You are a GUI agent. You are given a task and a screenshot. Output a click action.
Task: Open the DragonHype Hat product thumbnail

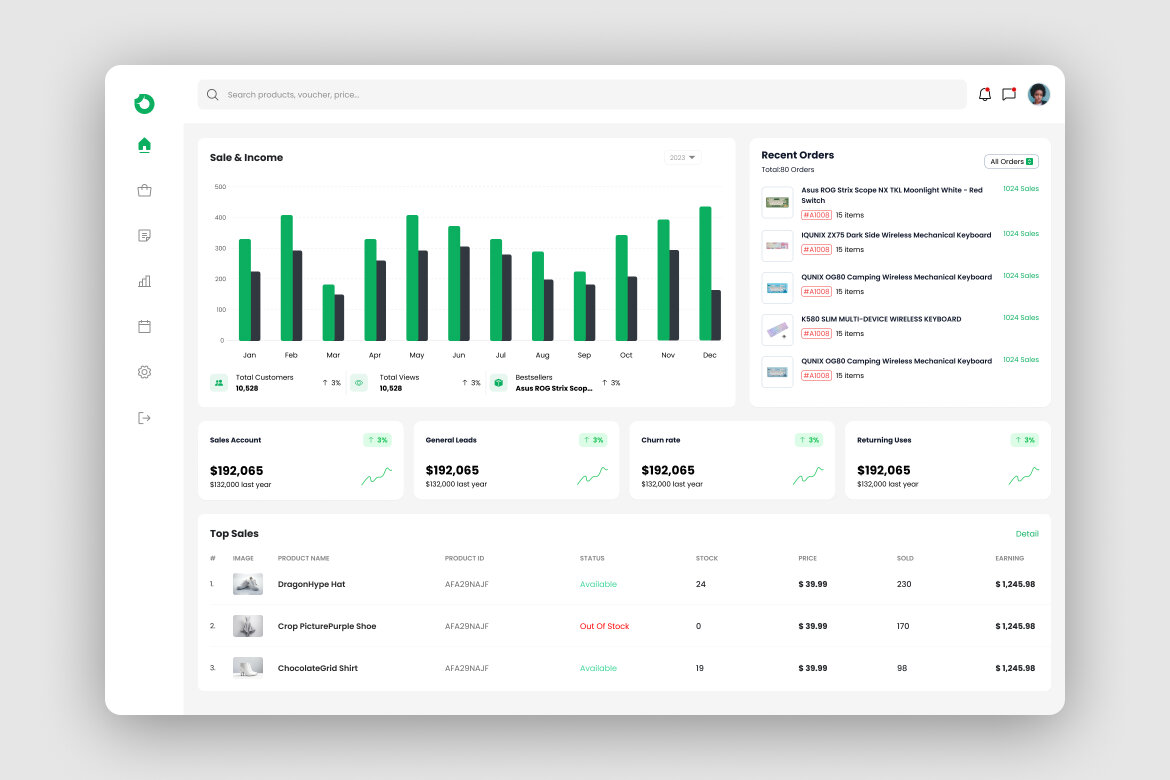(x=247, y=584)
